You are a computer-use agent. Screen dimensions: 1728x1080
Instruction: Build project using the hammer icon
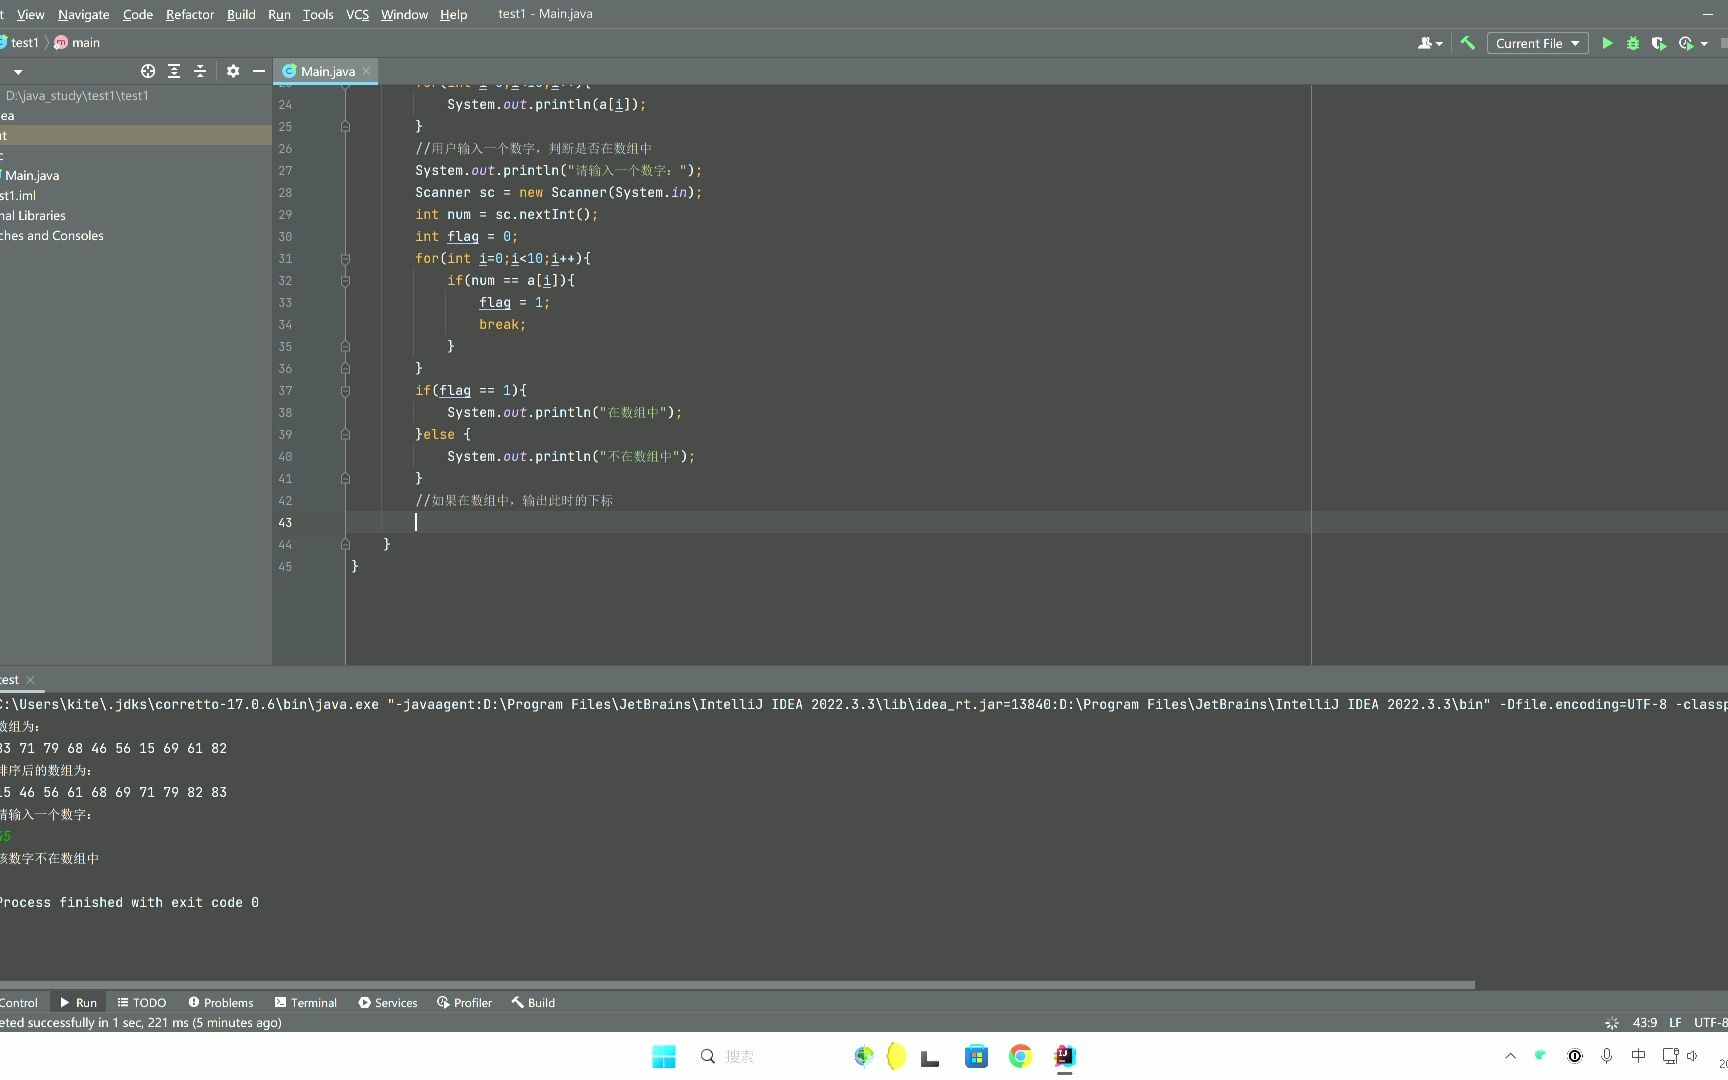(1468, 43)
